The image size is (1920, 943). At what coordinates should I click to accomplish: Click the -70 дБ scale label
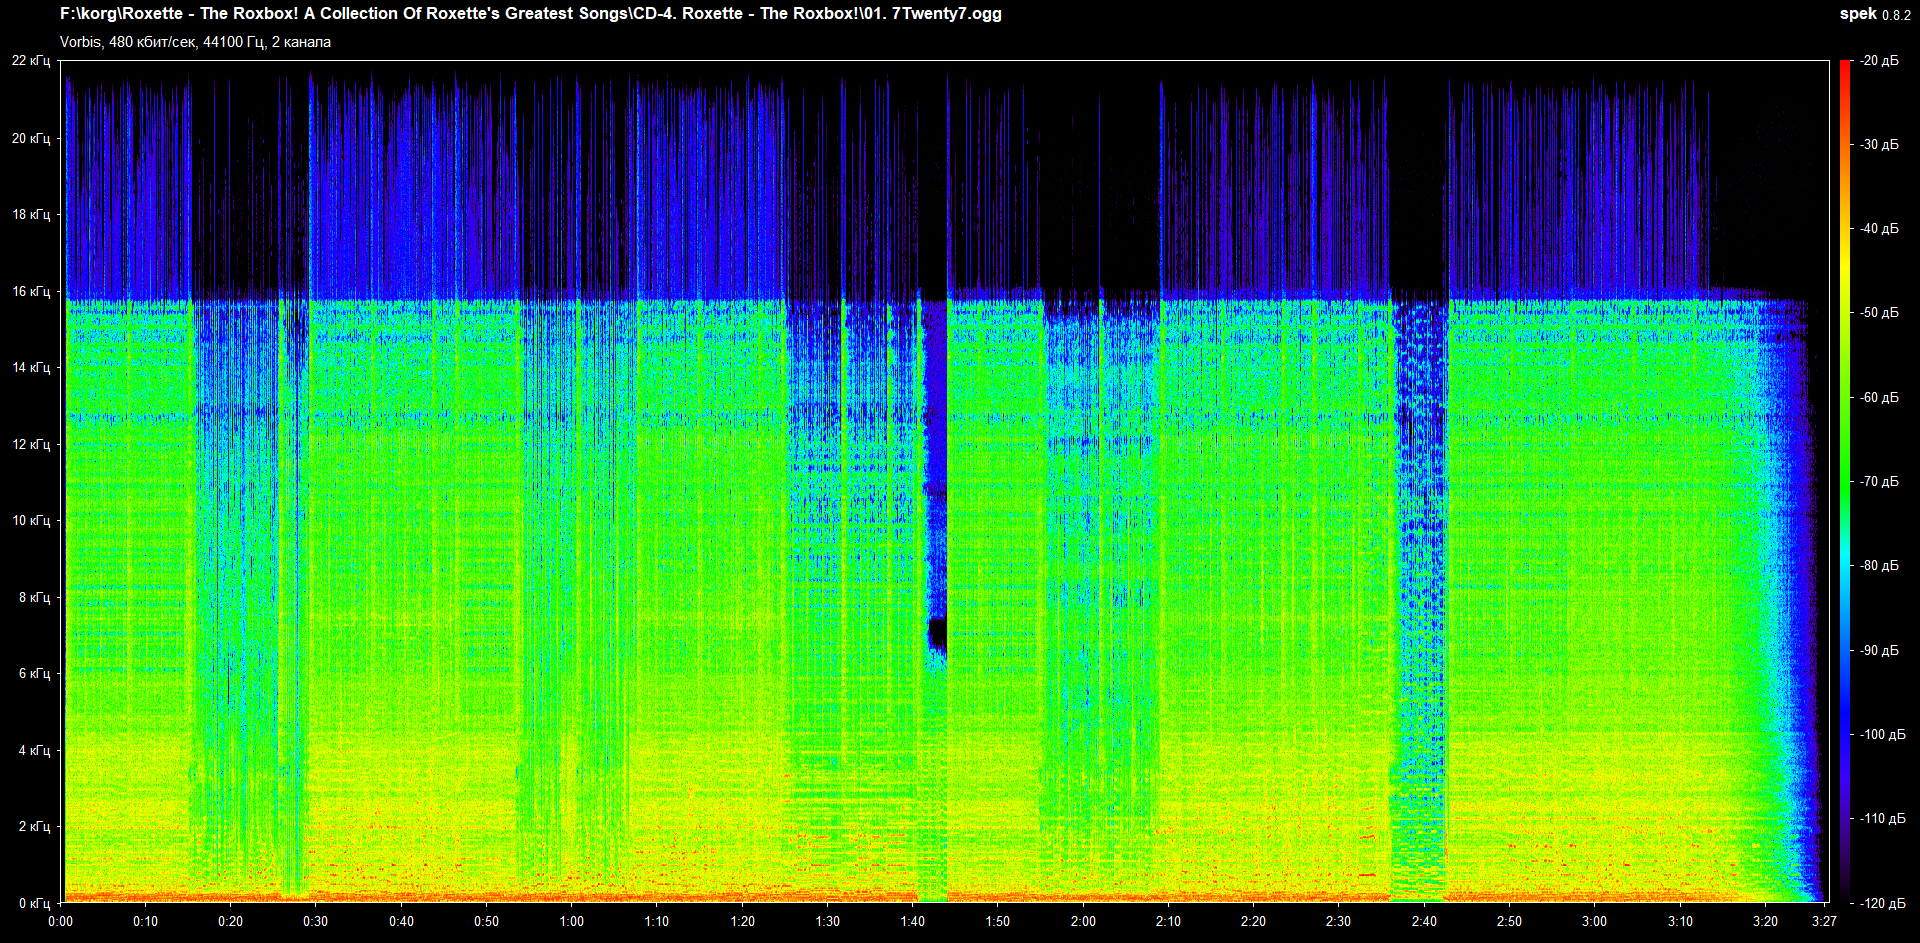pos(1879,481)
